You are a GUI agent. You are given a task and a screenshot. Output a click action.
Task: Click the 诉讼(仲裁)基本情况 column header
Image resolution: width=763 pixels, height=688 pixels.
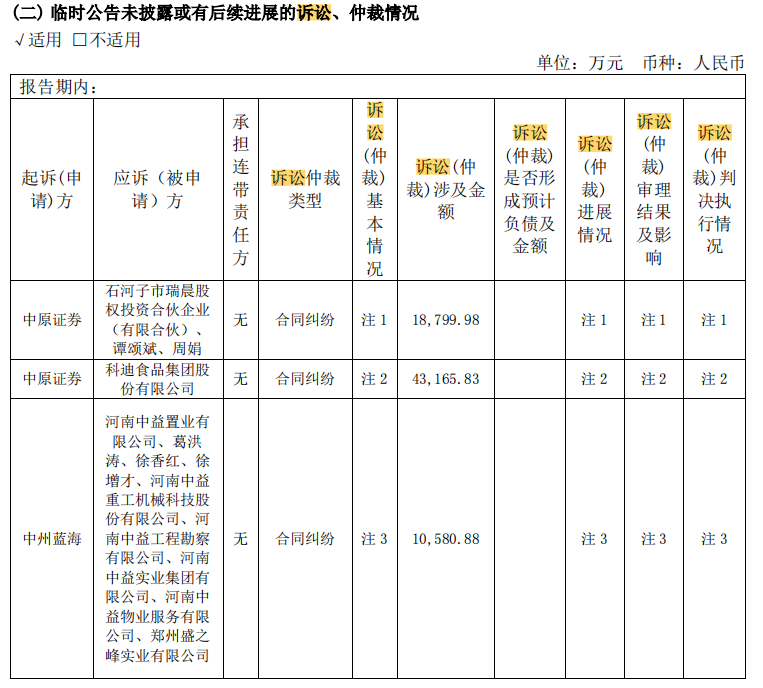point(375,189)
